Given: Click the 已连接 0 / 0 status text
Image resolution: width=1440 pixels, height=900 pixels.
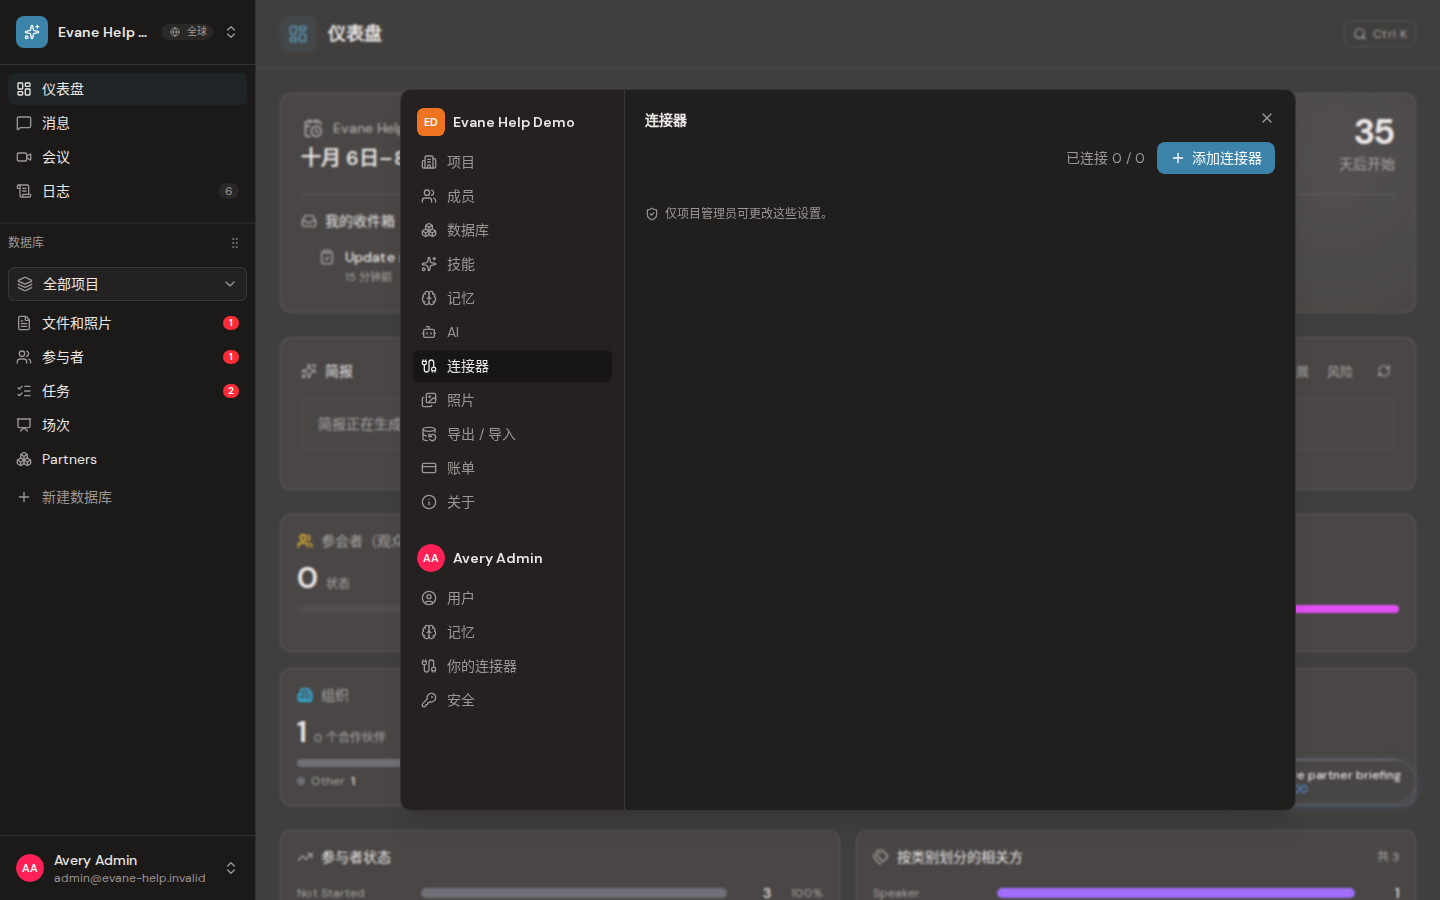Looking at the screenshot, I should (x=1105, y=158).
